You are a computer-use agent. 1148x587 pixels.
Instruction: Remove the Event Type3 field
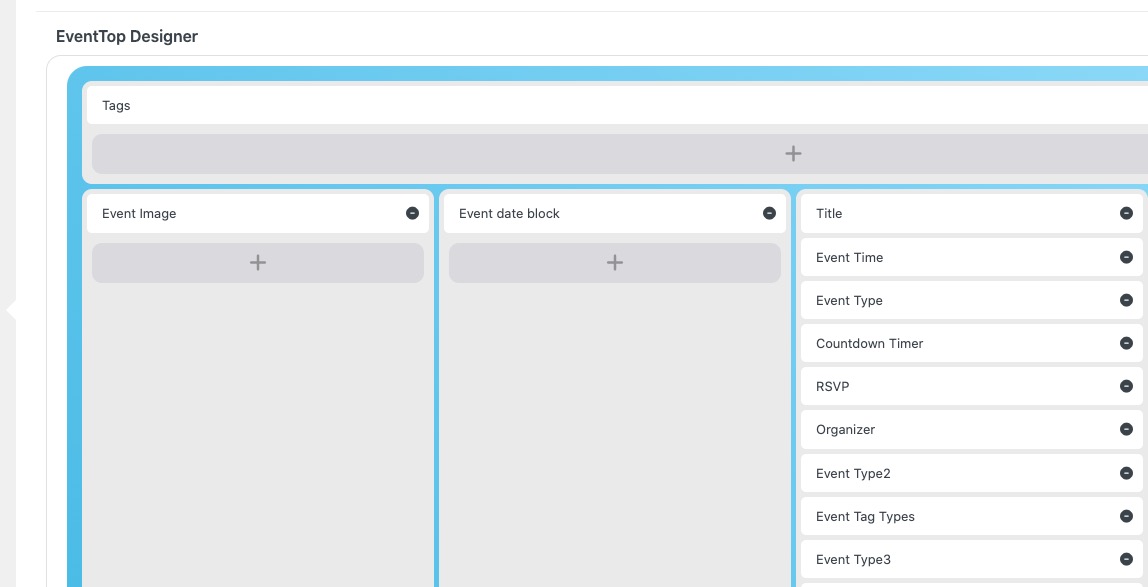tap(1126, 559)
